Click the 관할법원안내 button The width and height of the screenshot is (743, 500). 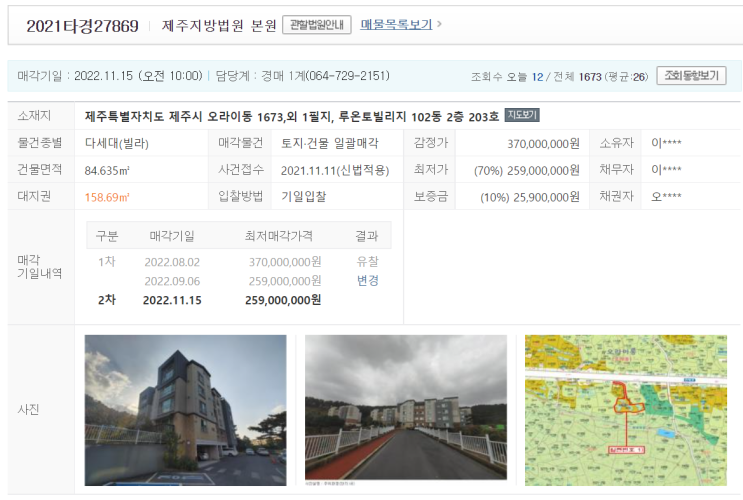[x=317, y=25]
